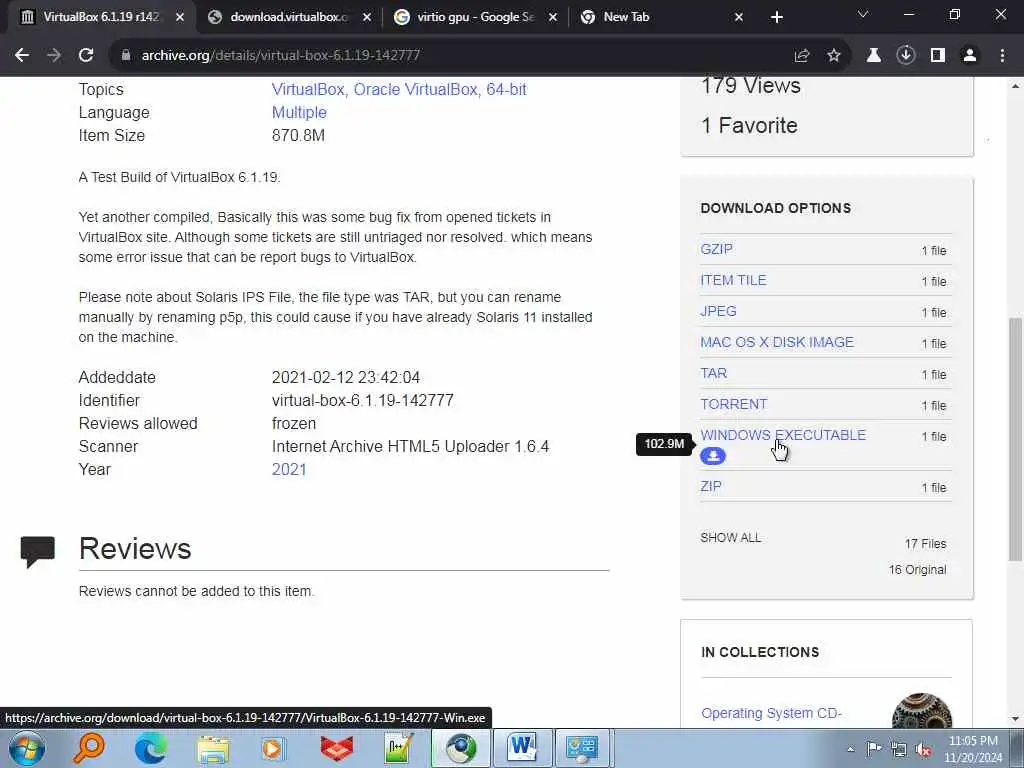Click the '17 Files' count text
Viewport: 1024px width, 768px height.
point(925,544)
